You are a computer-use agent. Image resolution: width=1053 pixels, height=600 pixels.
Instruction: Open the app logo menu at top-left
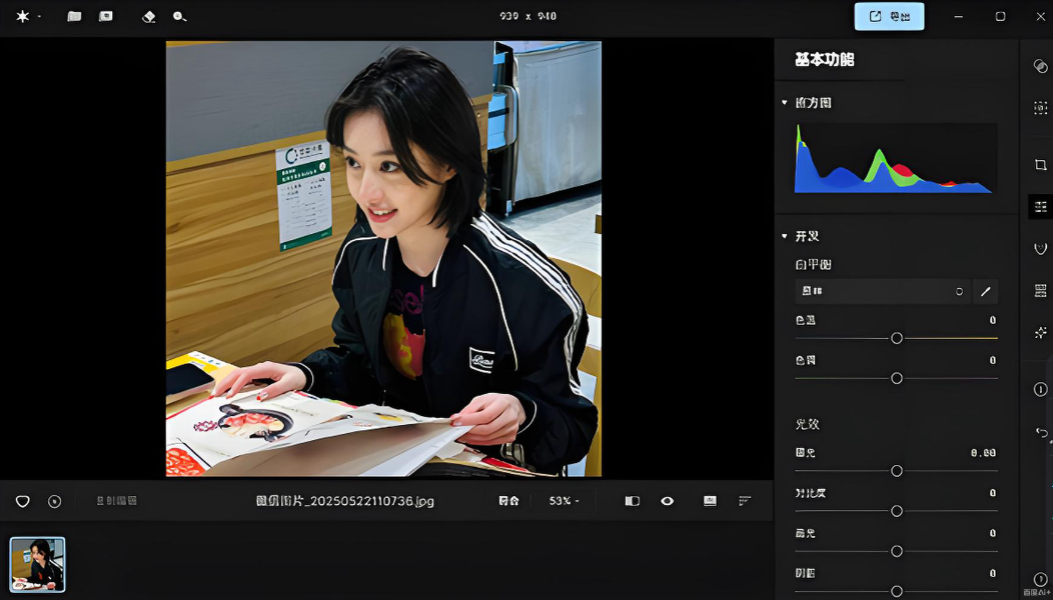(23, 17)
